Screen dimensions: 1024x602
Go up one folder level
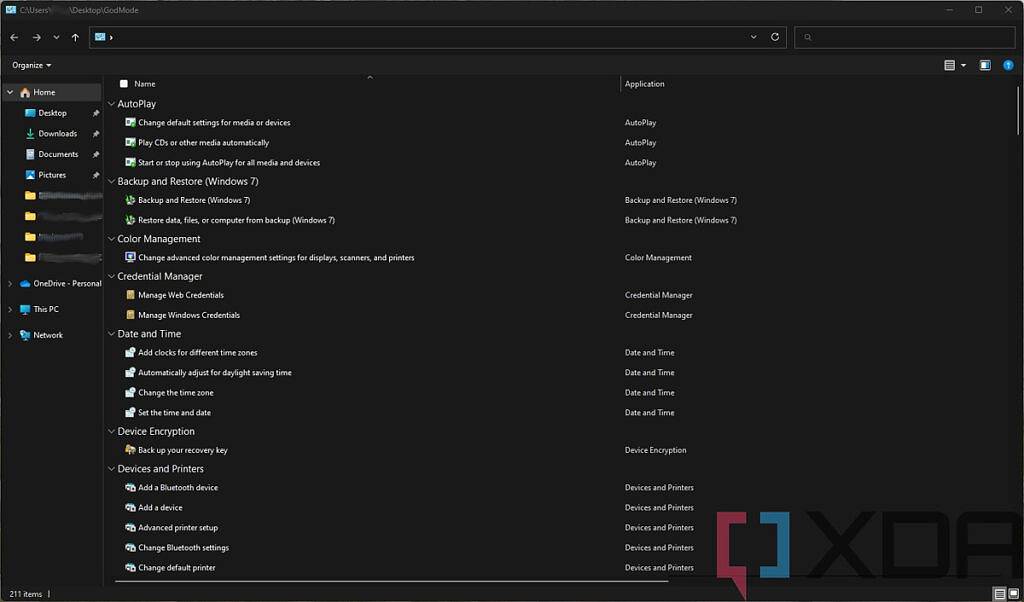tap(75, 37)
